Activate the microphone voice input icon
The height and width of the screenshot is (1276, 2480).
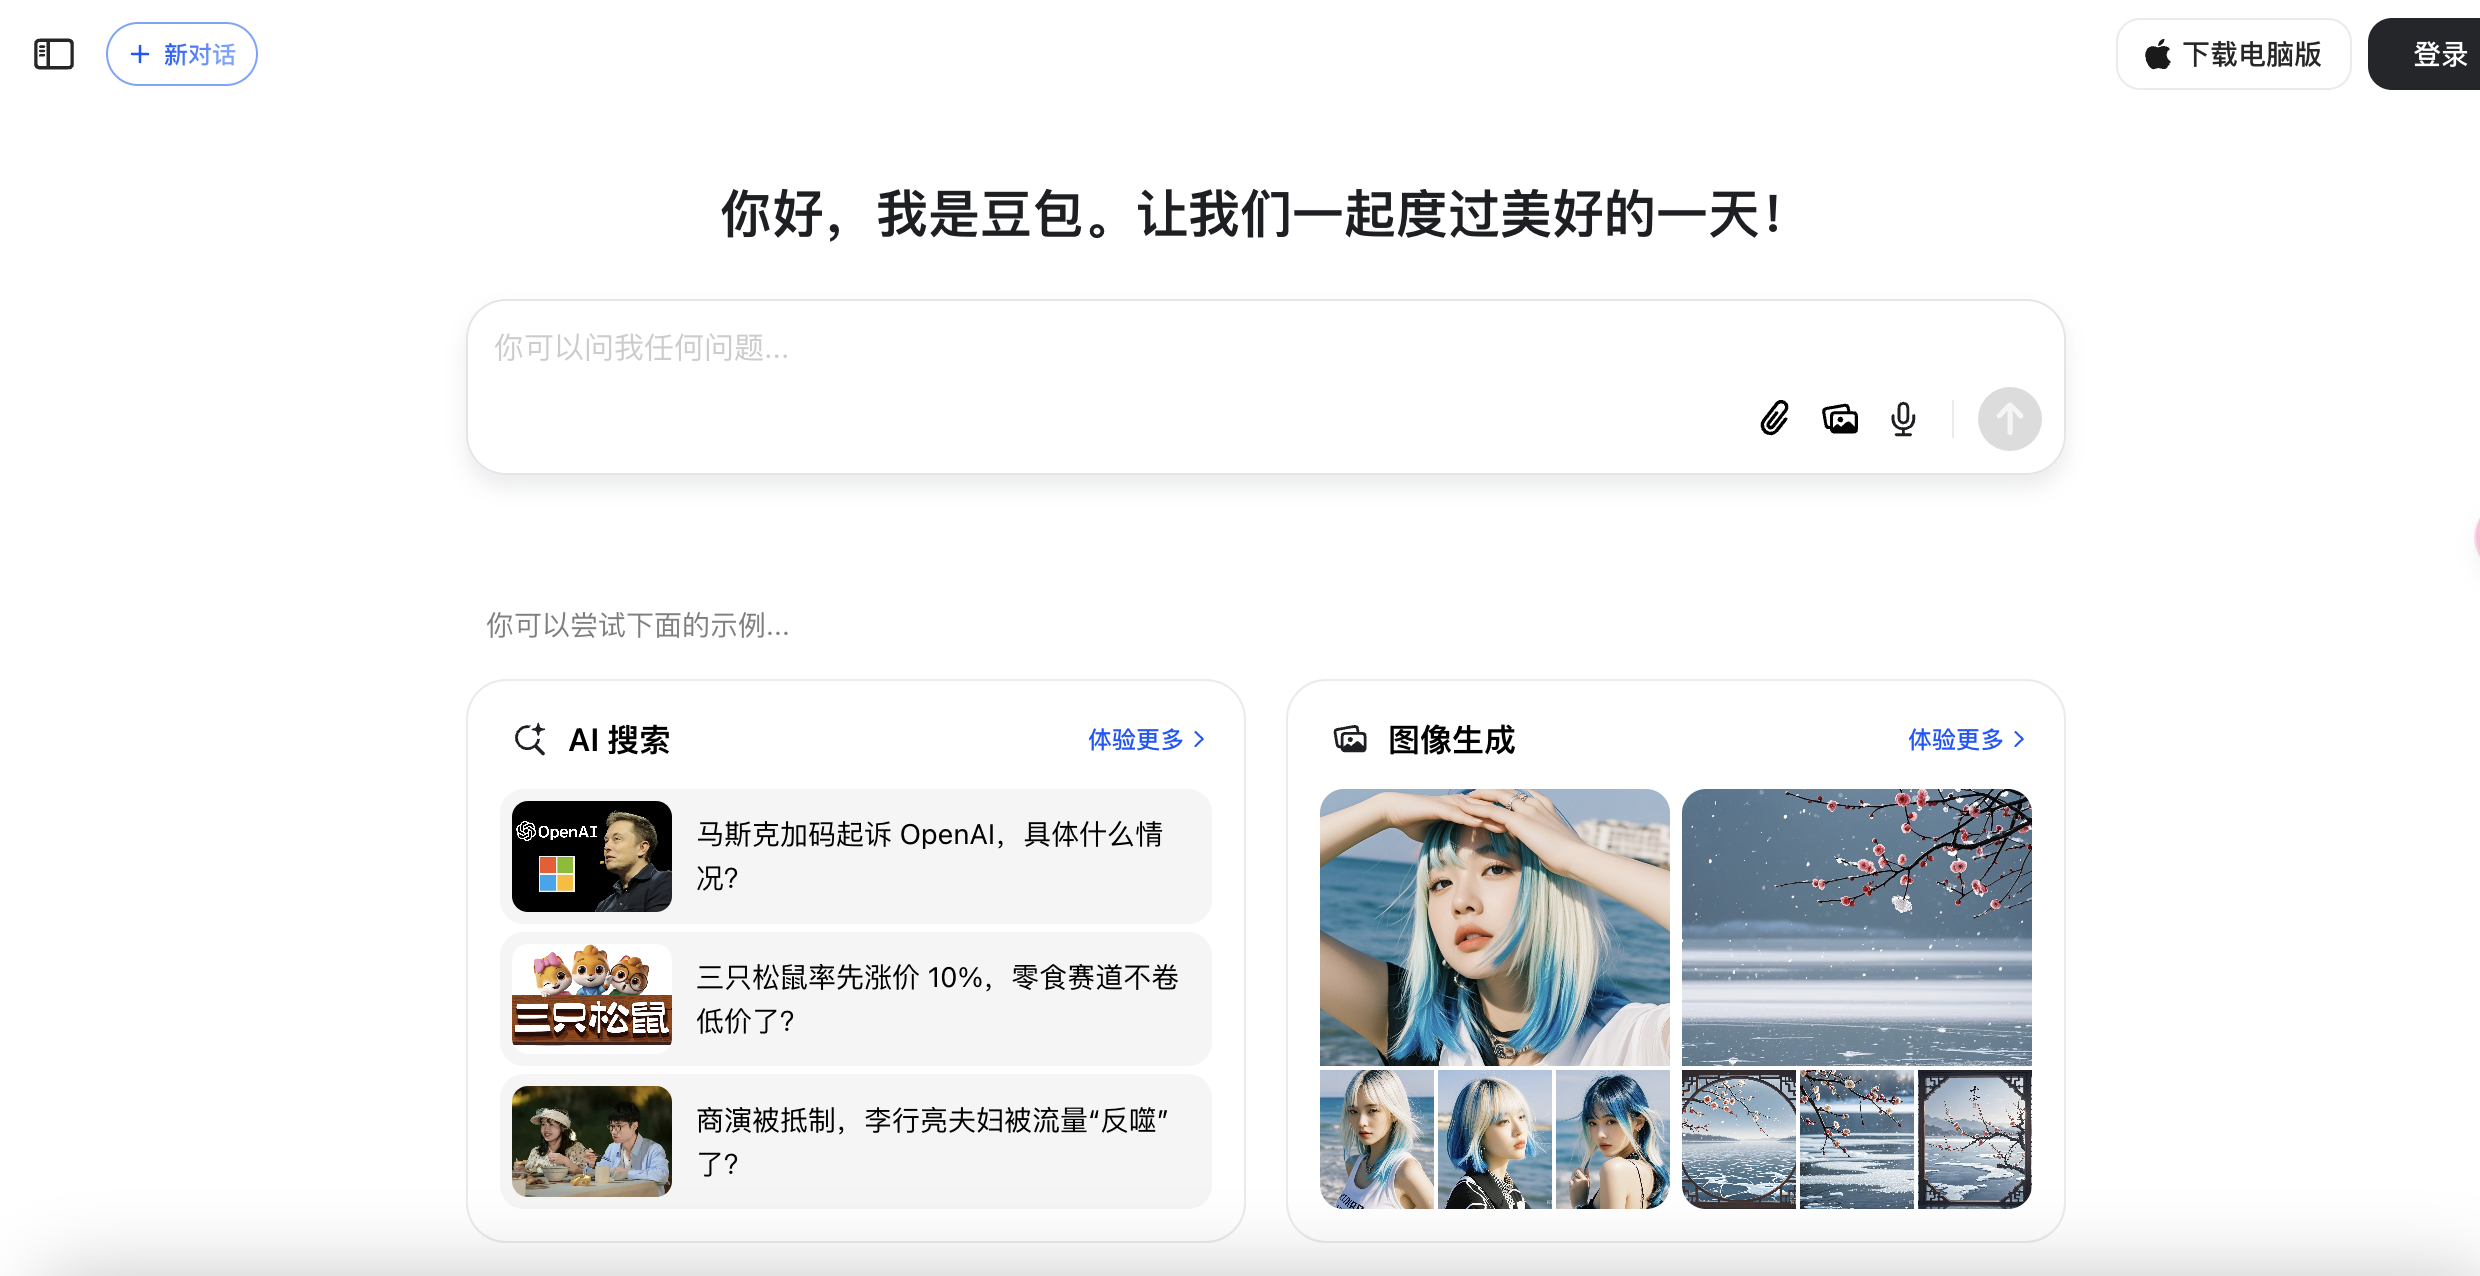click(1903, 418)
